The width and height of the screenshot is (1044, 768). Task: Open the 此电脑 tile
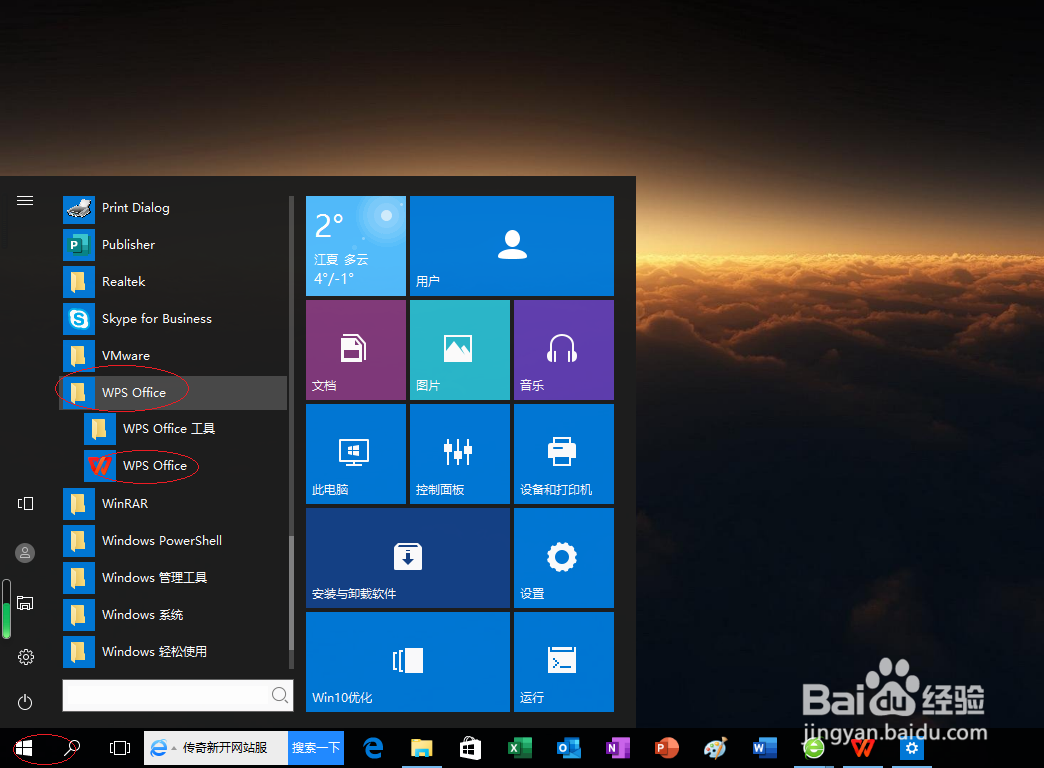(356, 454)
